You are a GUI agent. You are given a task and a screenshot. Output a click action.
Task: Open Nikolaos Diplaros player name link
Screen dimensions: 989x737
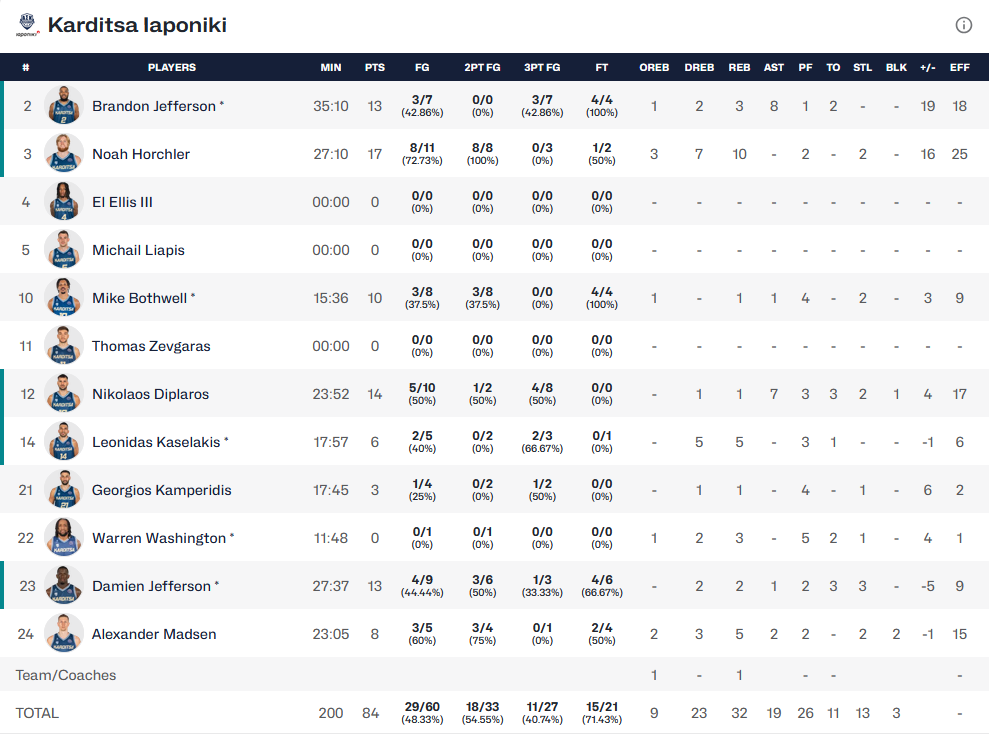(150, 394)
